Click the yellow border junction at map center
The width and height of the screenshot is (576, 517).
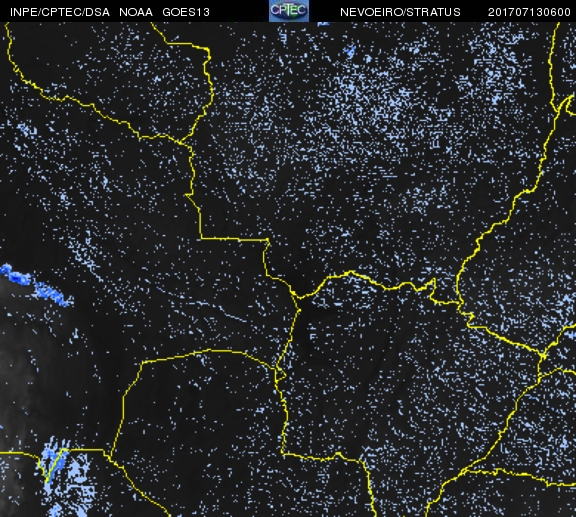297,297
